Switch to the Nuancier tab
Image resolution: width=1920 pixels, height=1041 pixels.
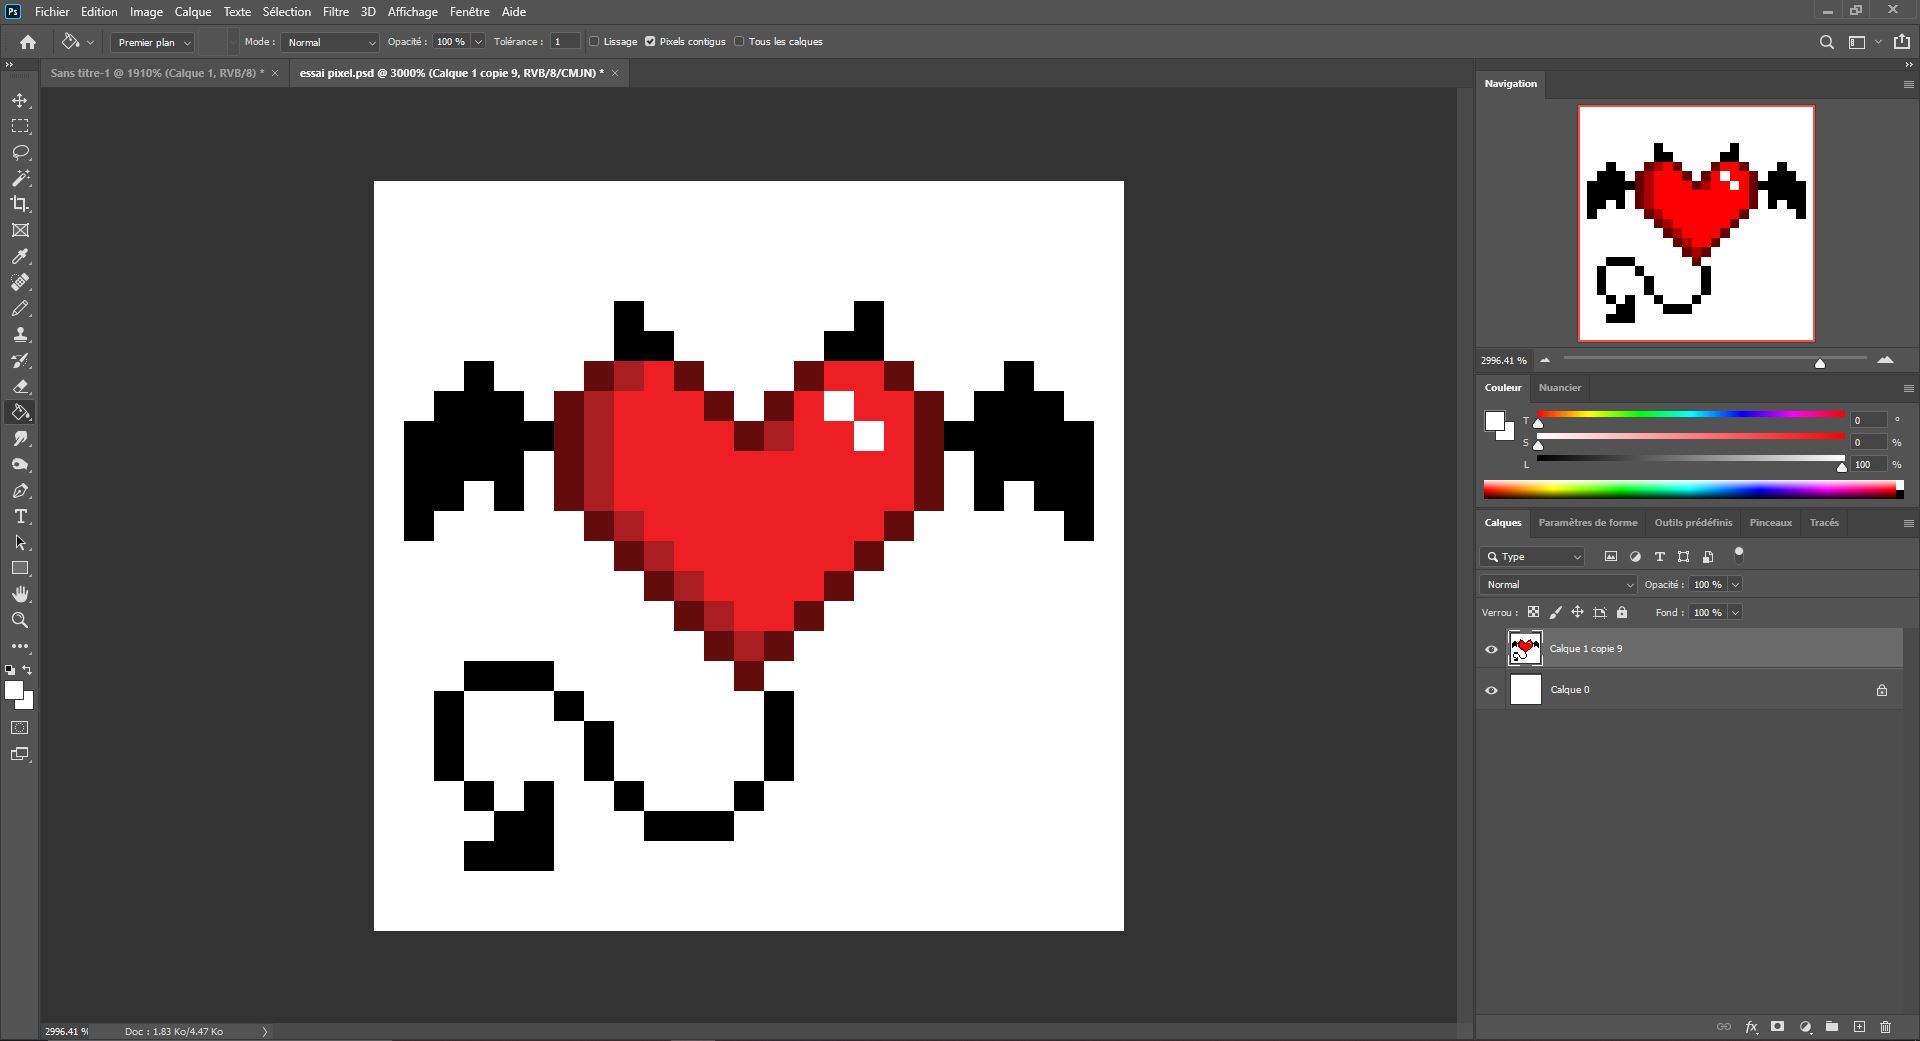click(x=1559, y=388)
